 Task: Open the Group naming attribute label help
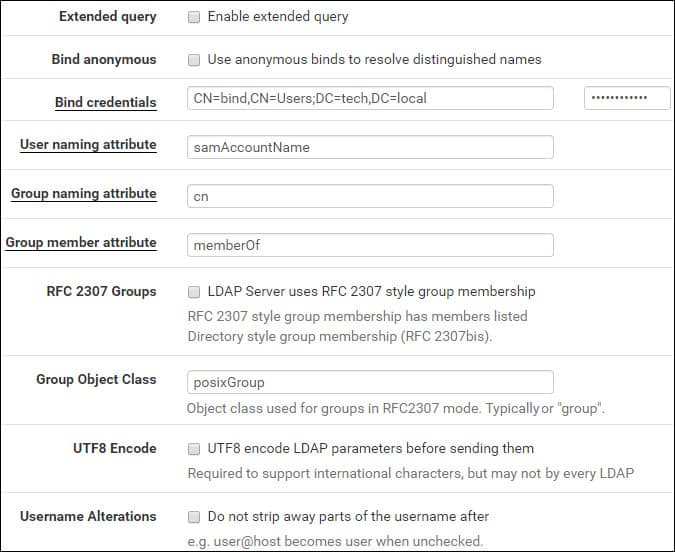(x=84, y=193)
